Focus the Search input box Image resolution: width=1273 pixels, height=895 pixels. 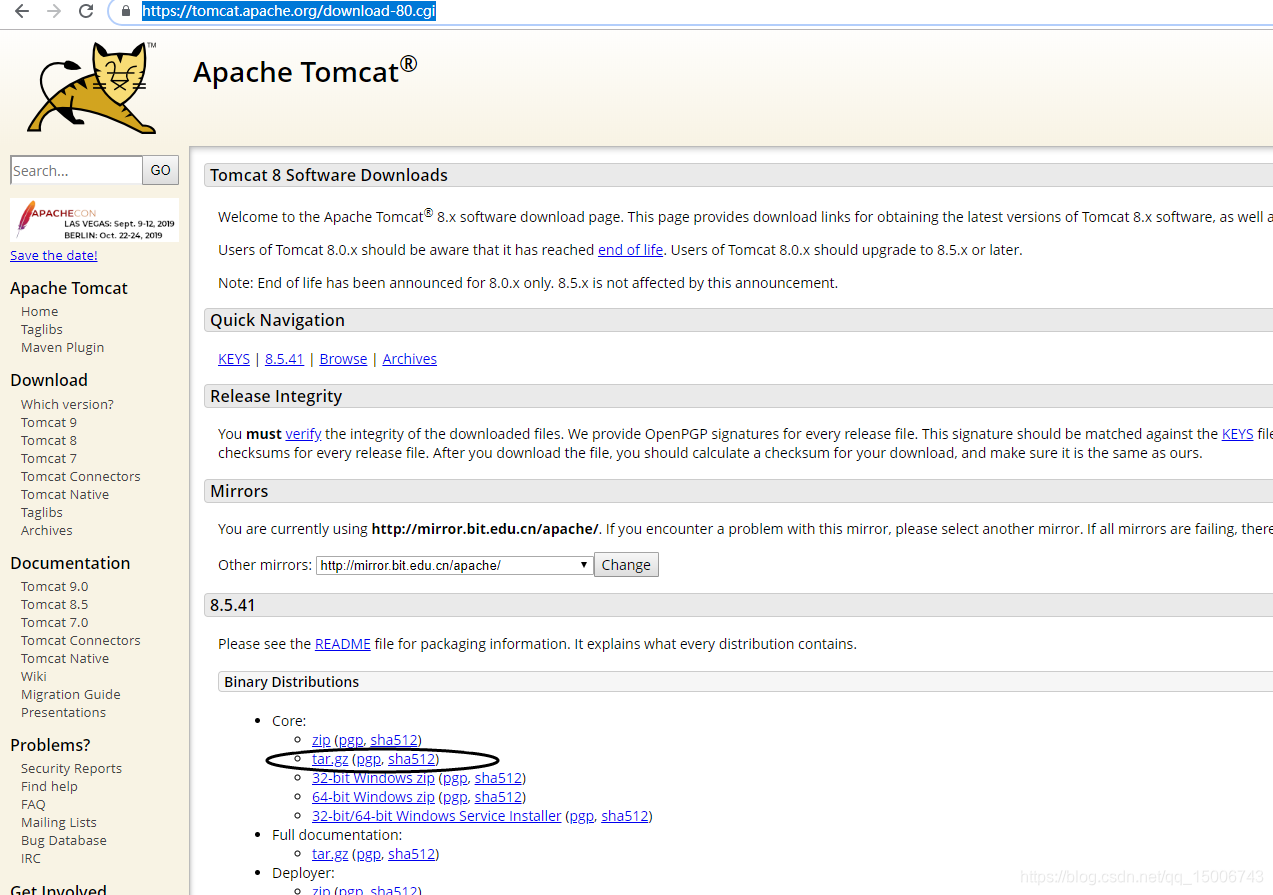[76, 170]
